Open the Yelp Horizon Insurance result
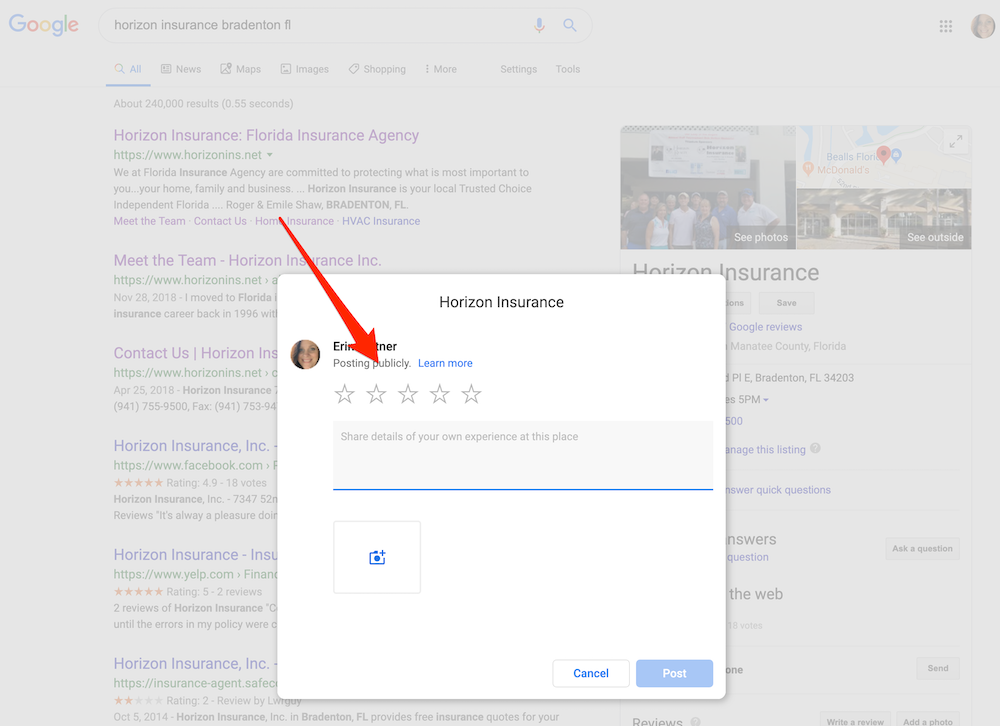This screenshot has height=726, width=1000. point(195,554)
